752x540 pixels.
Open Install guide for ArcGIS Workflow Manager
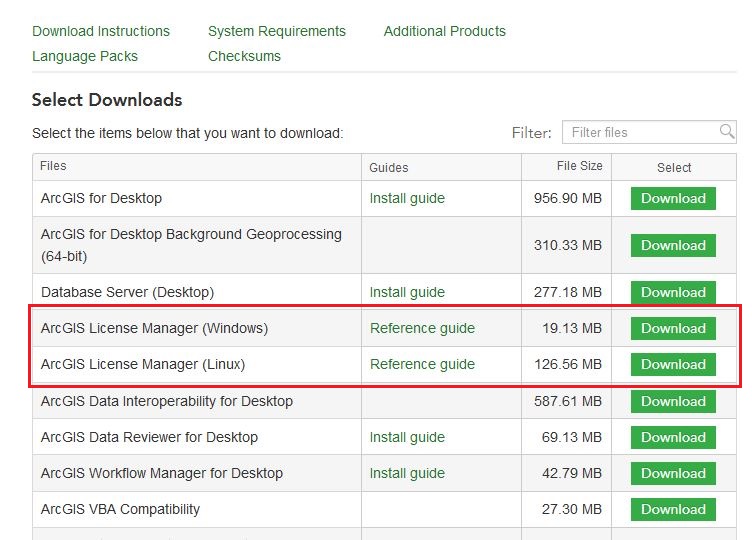407,473
